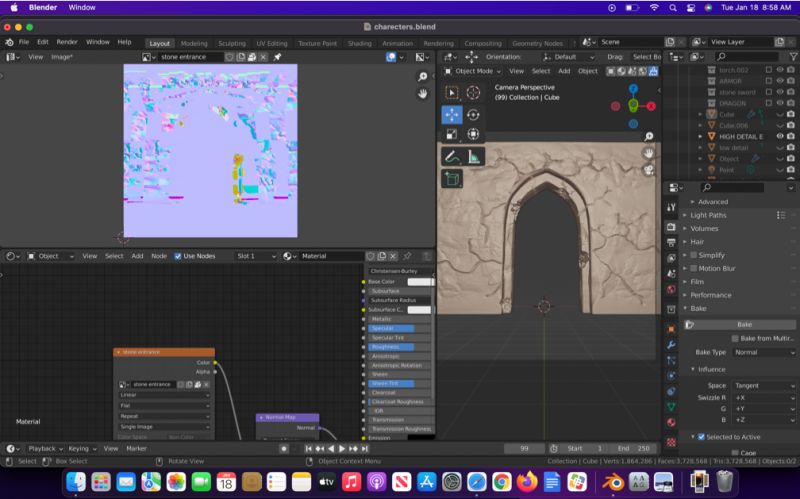This screenshot has height=499, width=800.
Task: Enable the Simplify checkbox
Action: coord(693,255)
